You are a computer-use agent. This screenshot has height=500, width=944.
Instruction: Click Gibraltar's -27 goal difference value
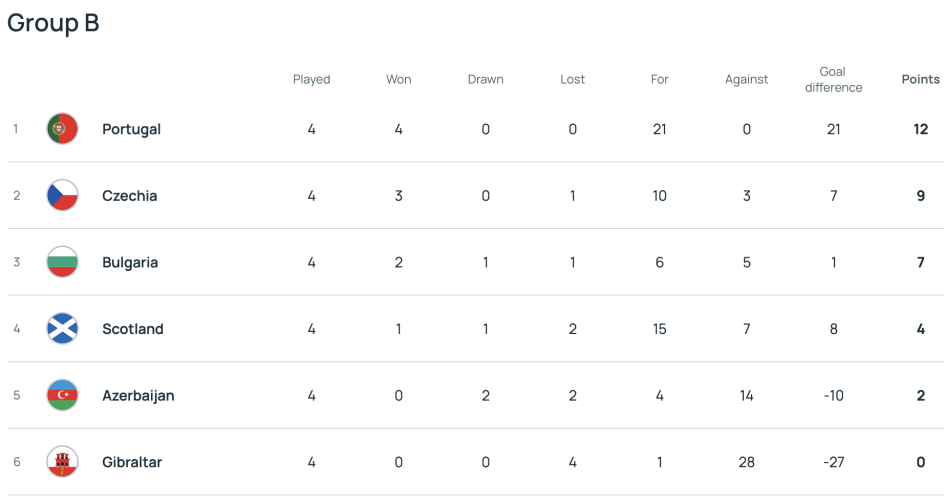(833, 462)
